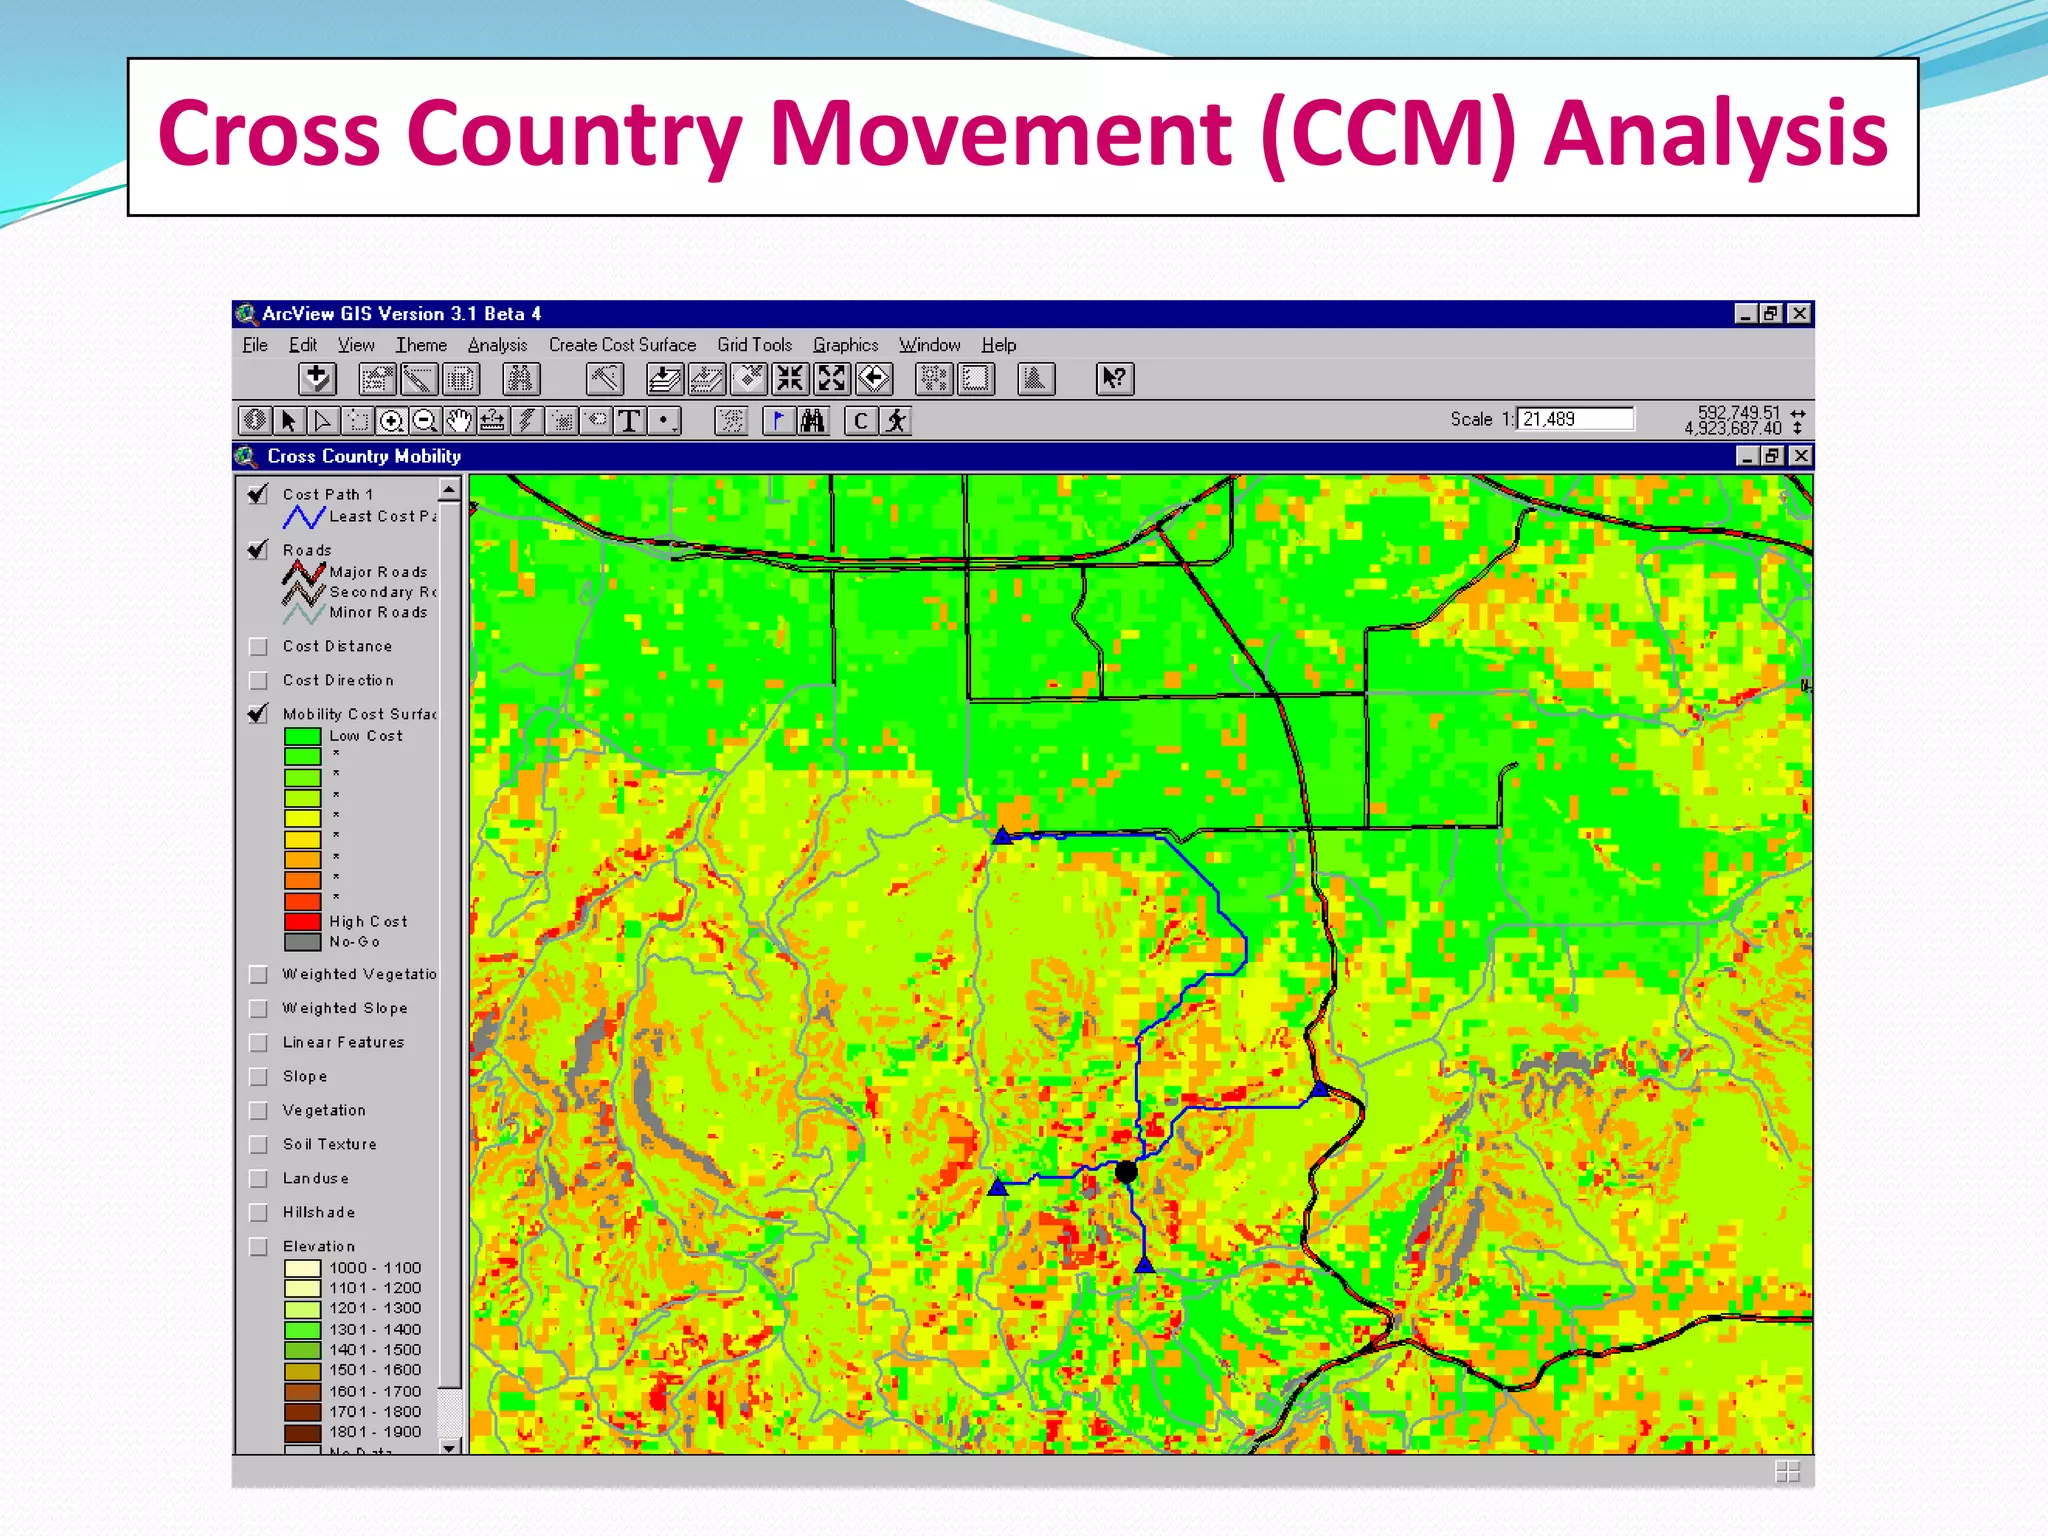This screenshot has height=1536, width=2048.
Task: Enable the Weighted Slope theme
Action: click(258, 1009)
